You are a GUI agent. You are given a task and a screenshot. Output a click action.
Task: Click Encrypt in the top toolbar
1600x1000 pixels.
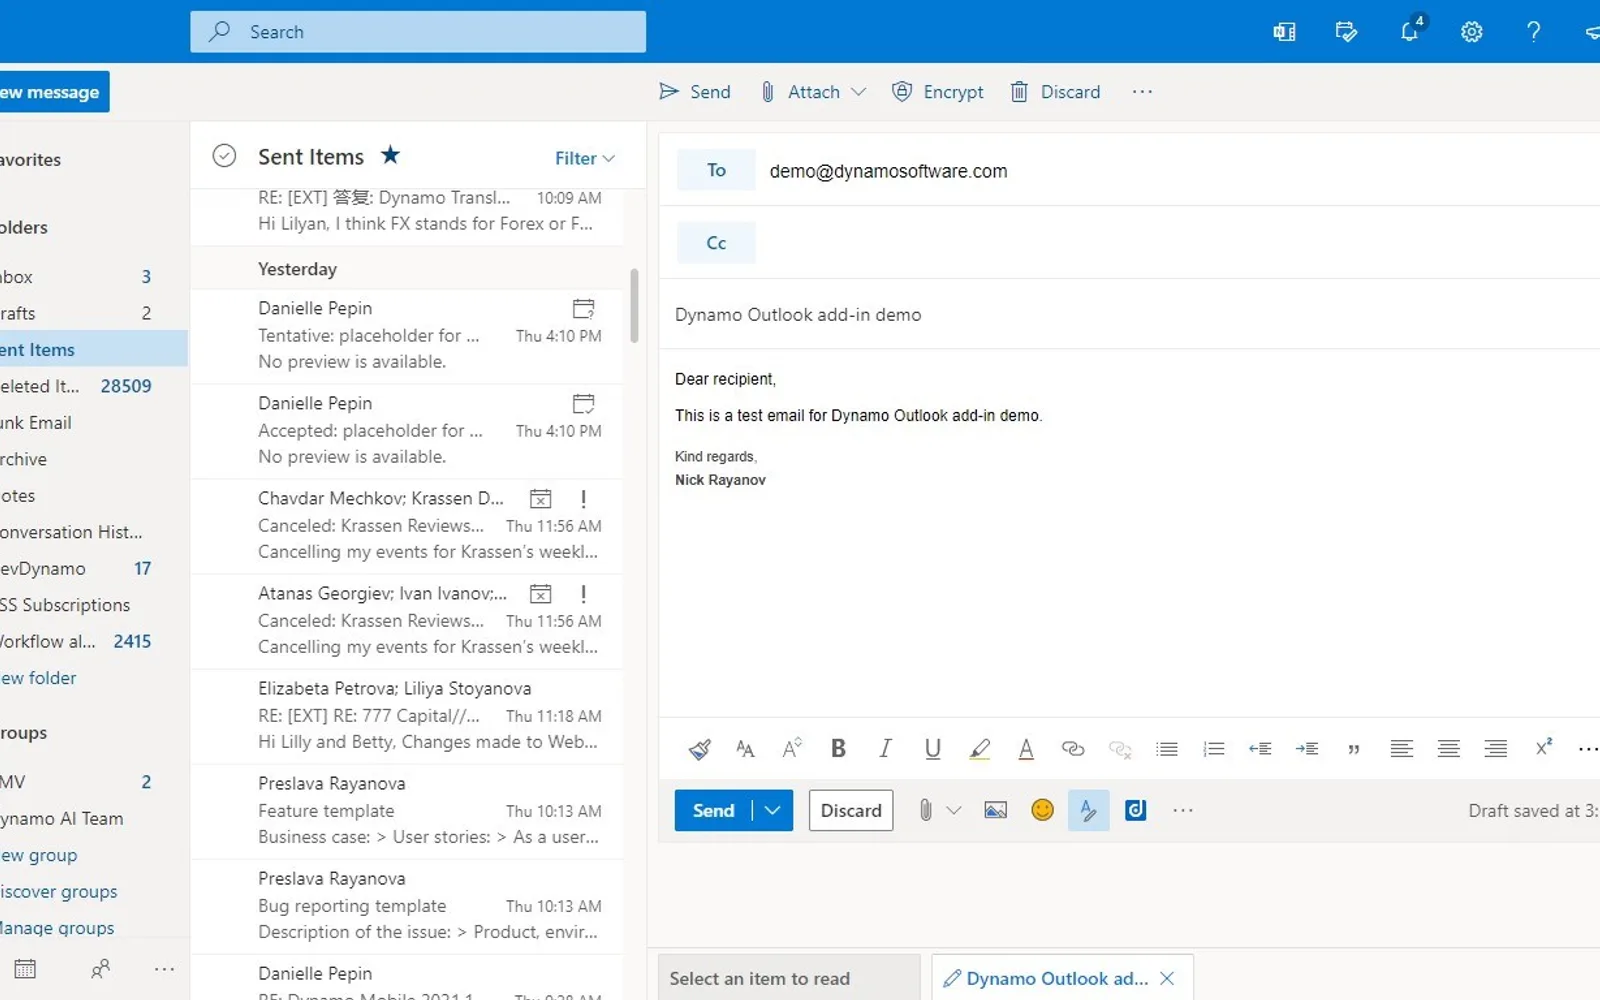pos(938,92)
